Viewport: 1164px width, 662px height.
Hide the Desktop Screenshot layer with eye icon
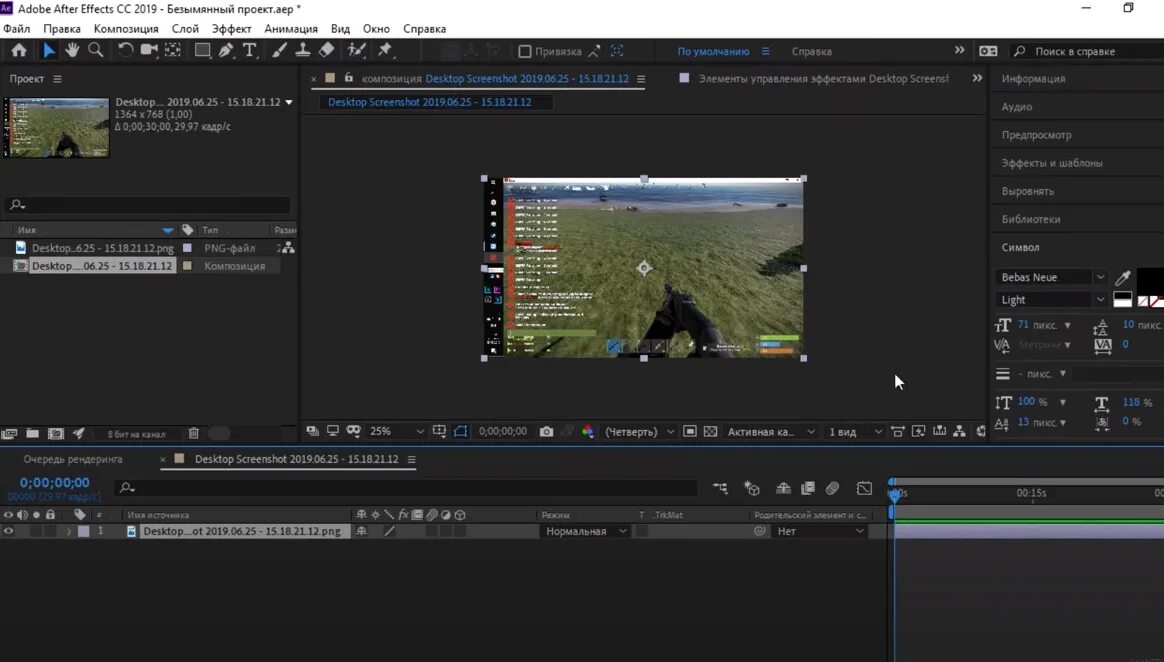click(x=9, y=531)
